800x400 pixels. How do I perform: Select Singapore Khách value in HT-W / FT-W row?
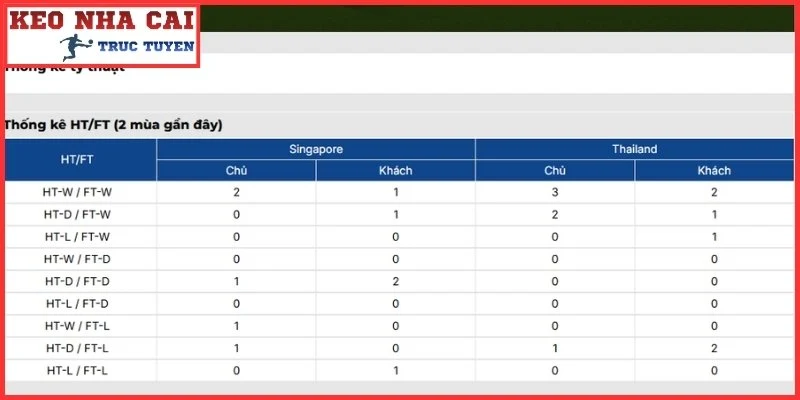click(395, 192)
